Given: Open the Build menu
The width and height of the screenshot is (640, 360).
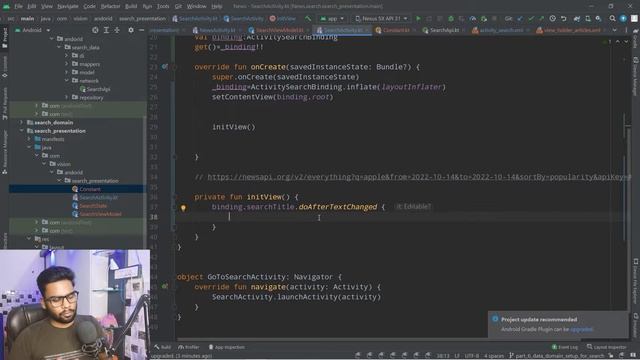Looking at the screenshot, I should tap(131, 6).
